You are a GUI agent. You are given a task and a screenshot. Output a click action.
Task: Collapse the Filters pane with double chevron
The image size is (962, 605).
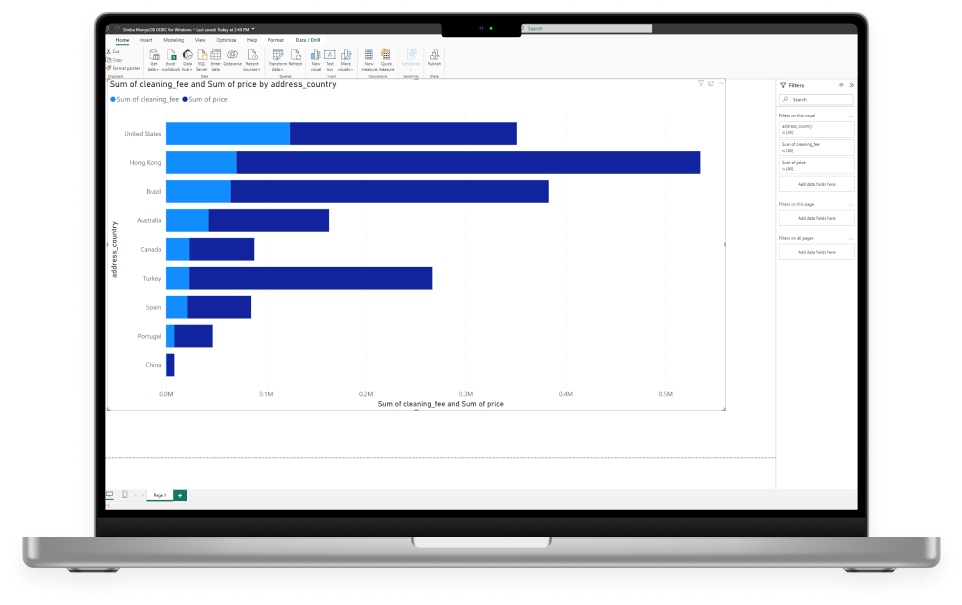851,85
